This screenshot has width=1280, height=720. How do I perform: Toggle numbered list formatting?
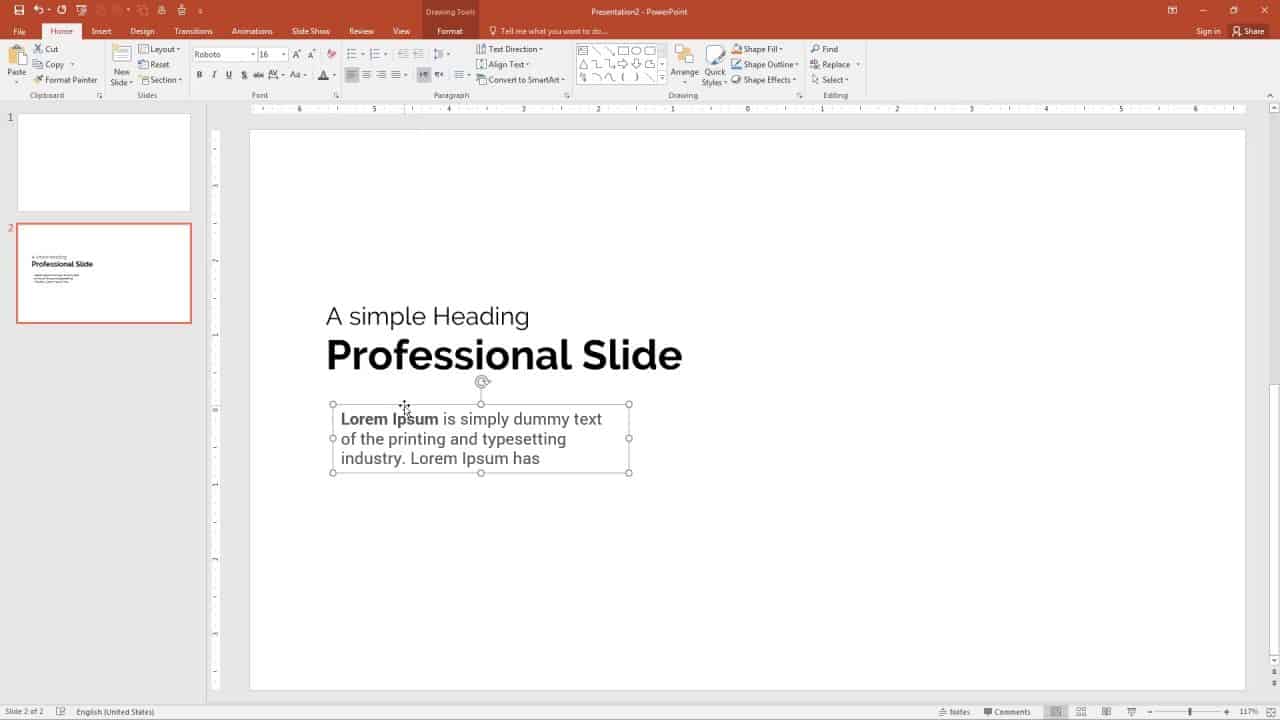coord(377,53)
